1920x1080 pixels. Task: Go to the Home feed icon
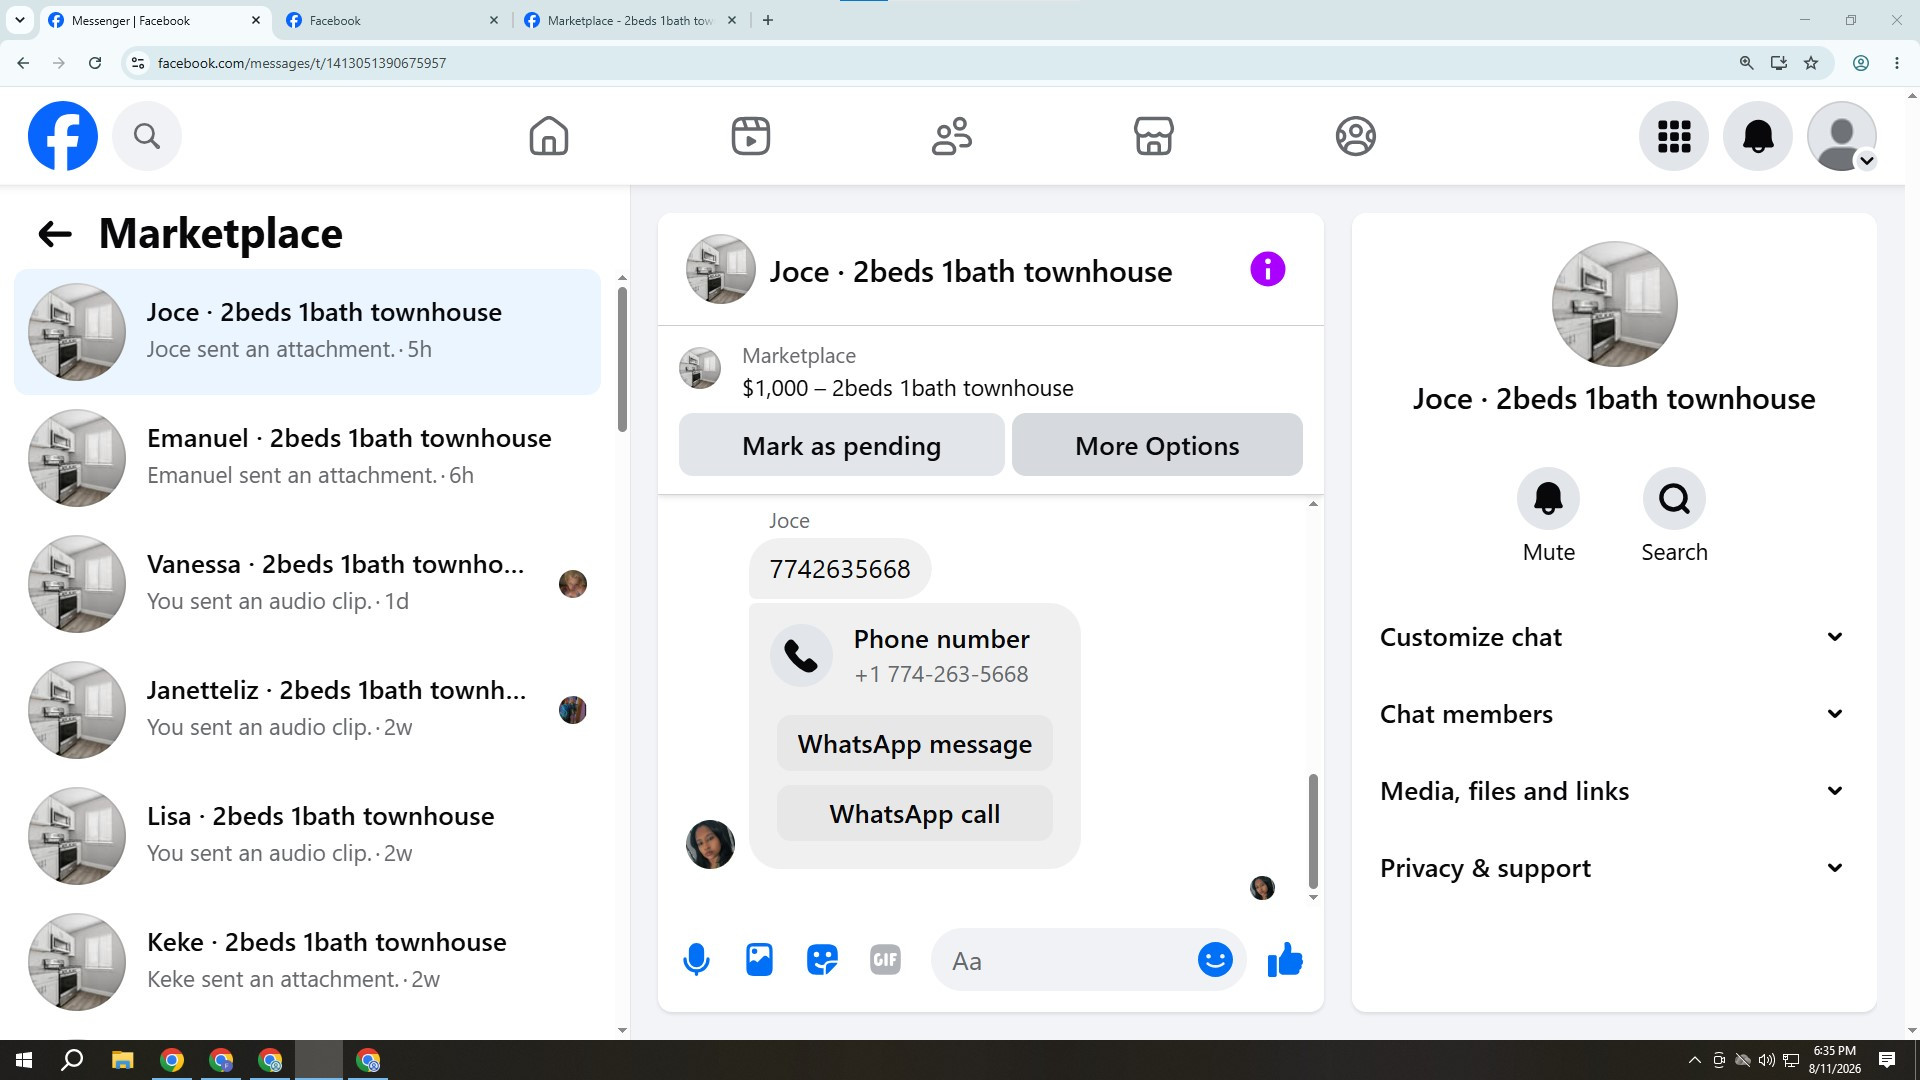(549, 136)
